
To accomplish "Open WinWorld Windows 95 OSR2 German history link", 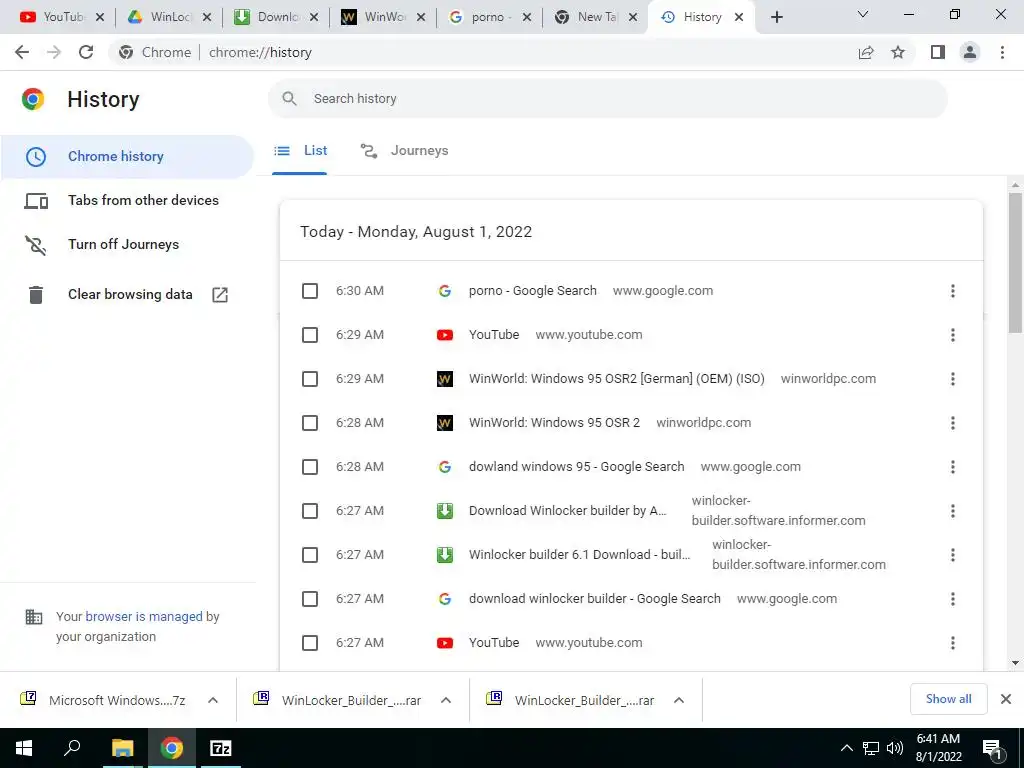I will click(x=616, y=379).
